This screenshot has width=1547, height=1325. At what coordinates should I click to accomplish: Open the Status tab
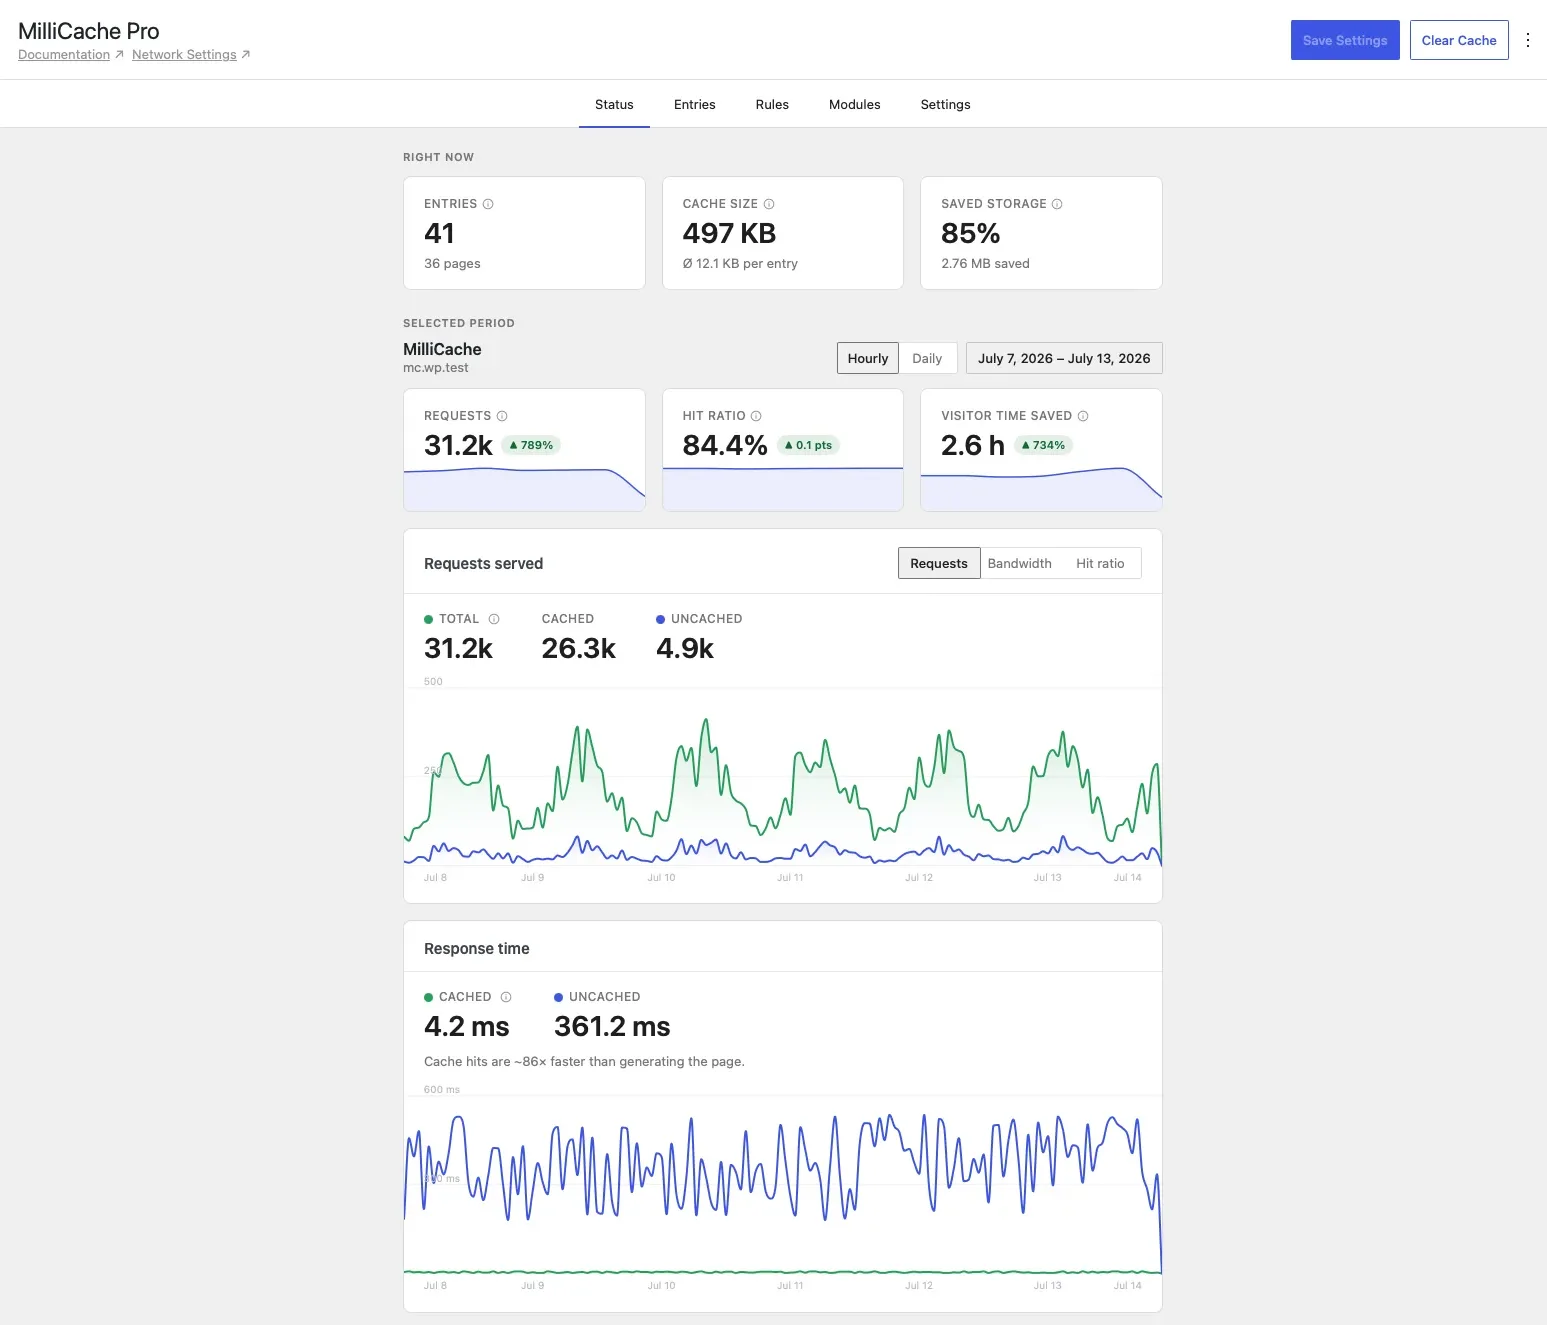[614, 104]
